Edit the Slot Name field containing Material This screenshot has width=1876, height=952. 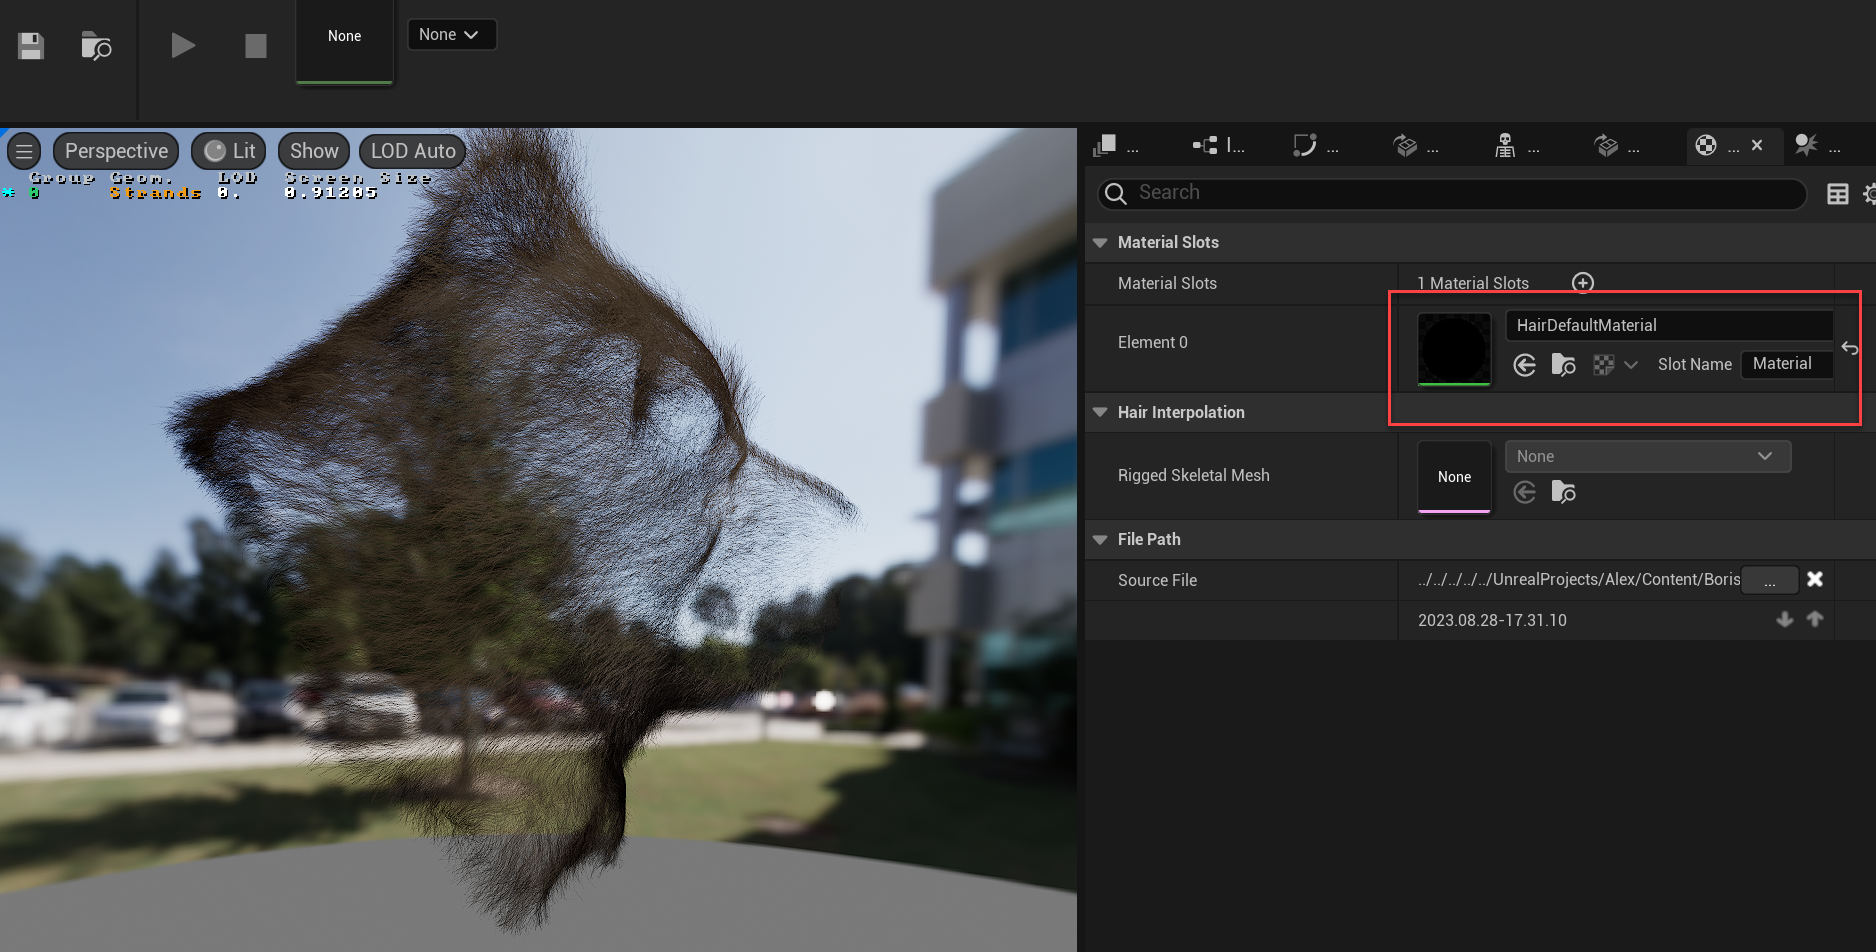click(1786, 364)
